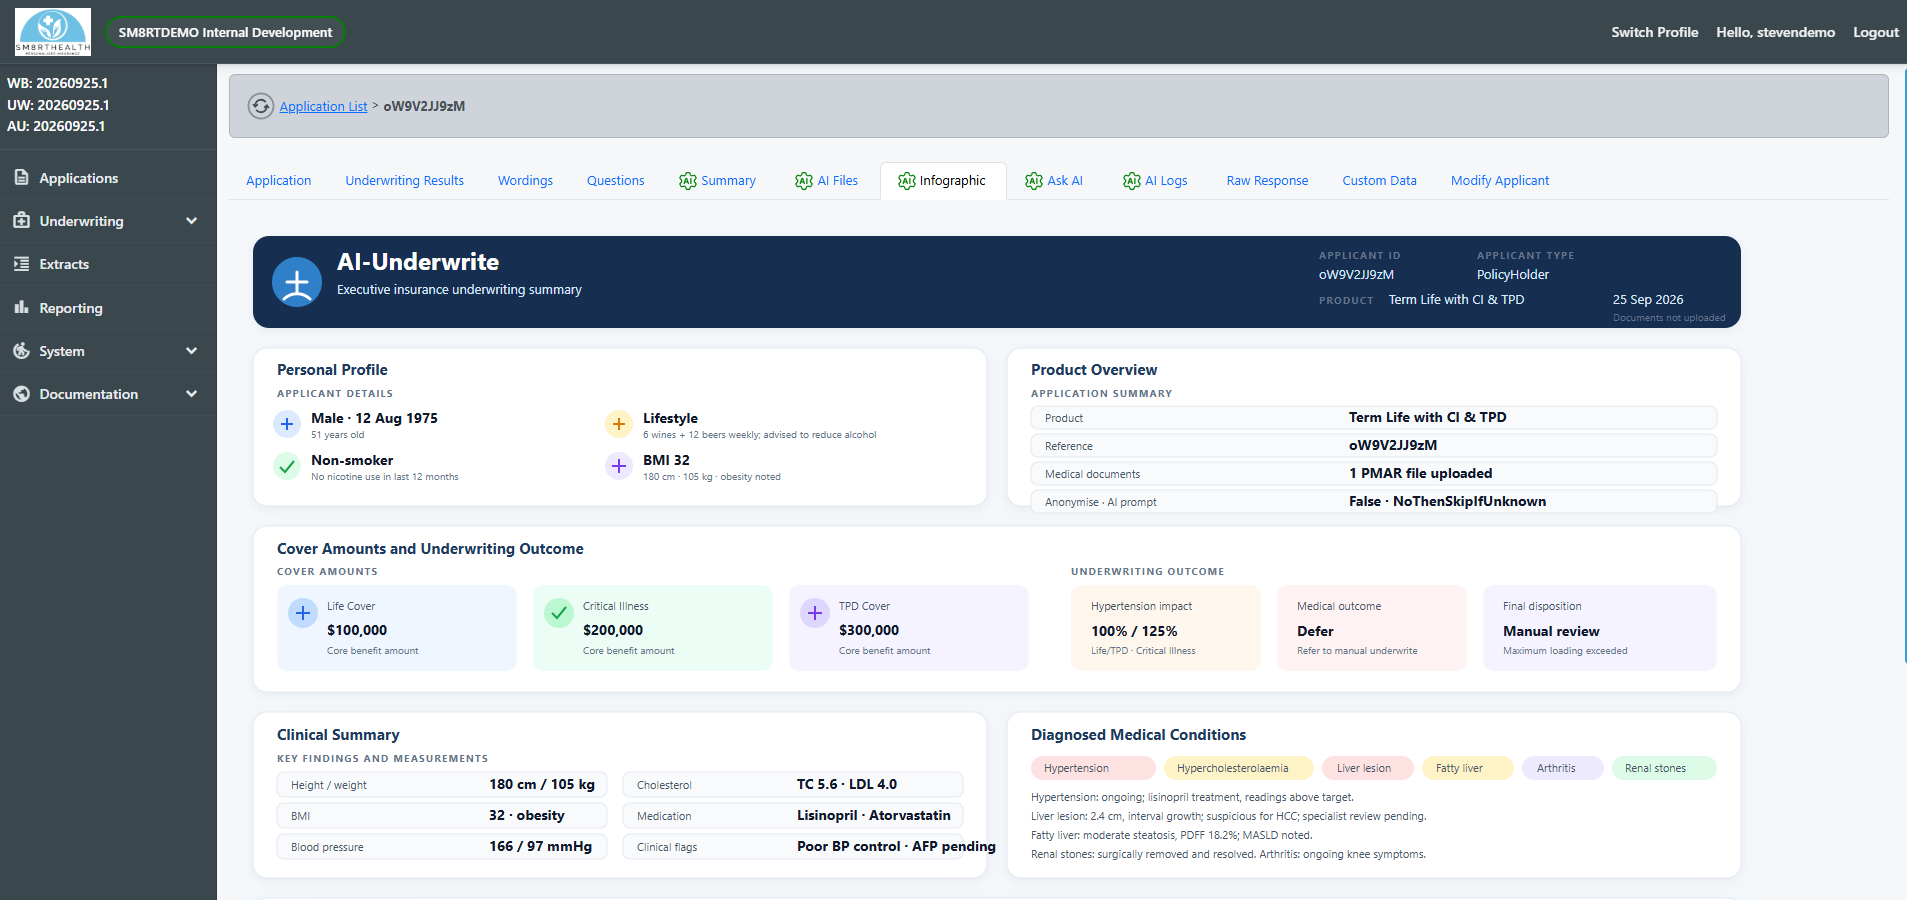Click the TPD Cover purple plus icon
Screen dimensions: 1907x900
[815, 613]
